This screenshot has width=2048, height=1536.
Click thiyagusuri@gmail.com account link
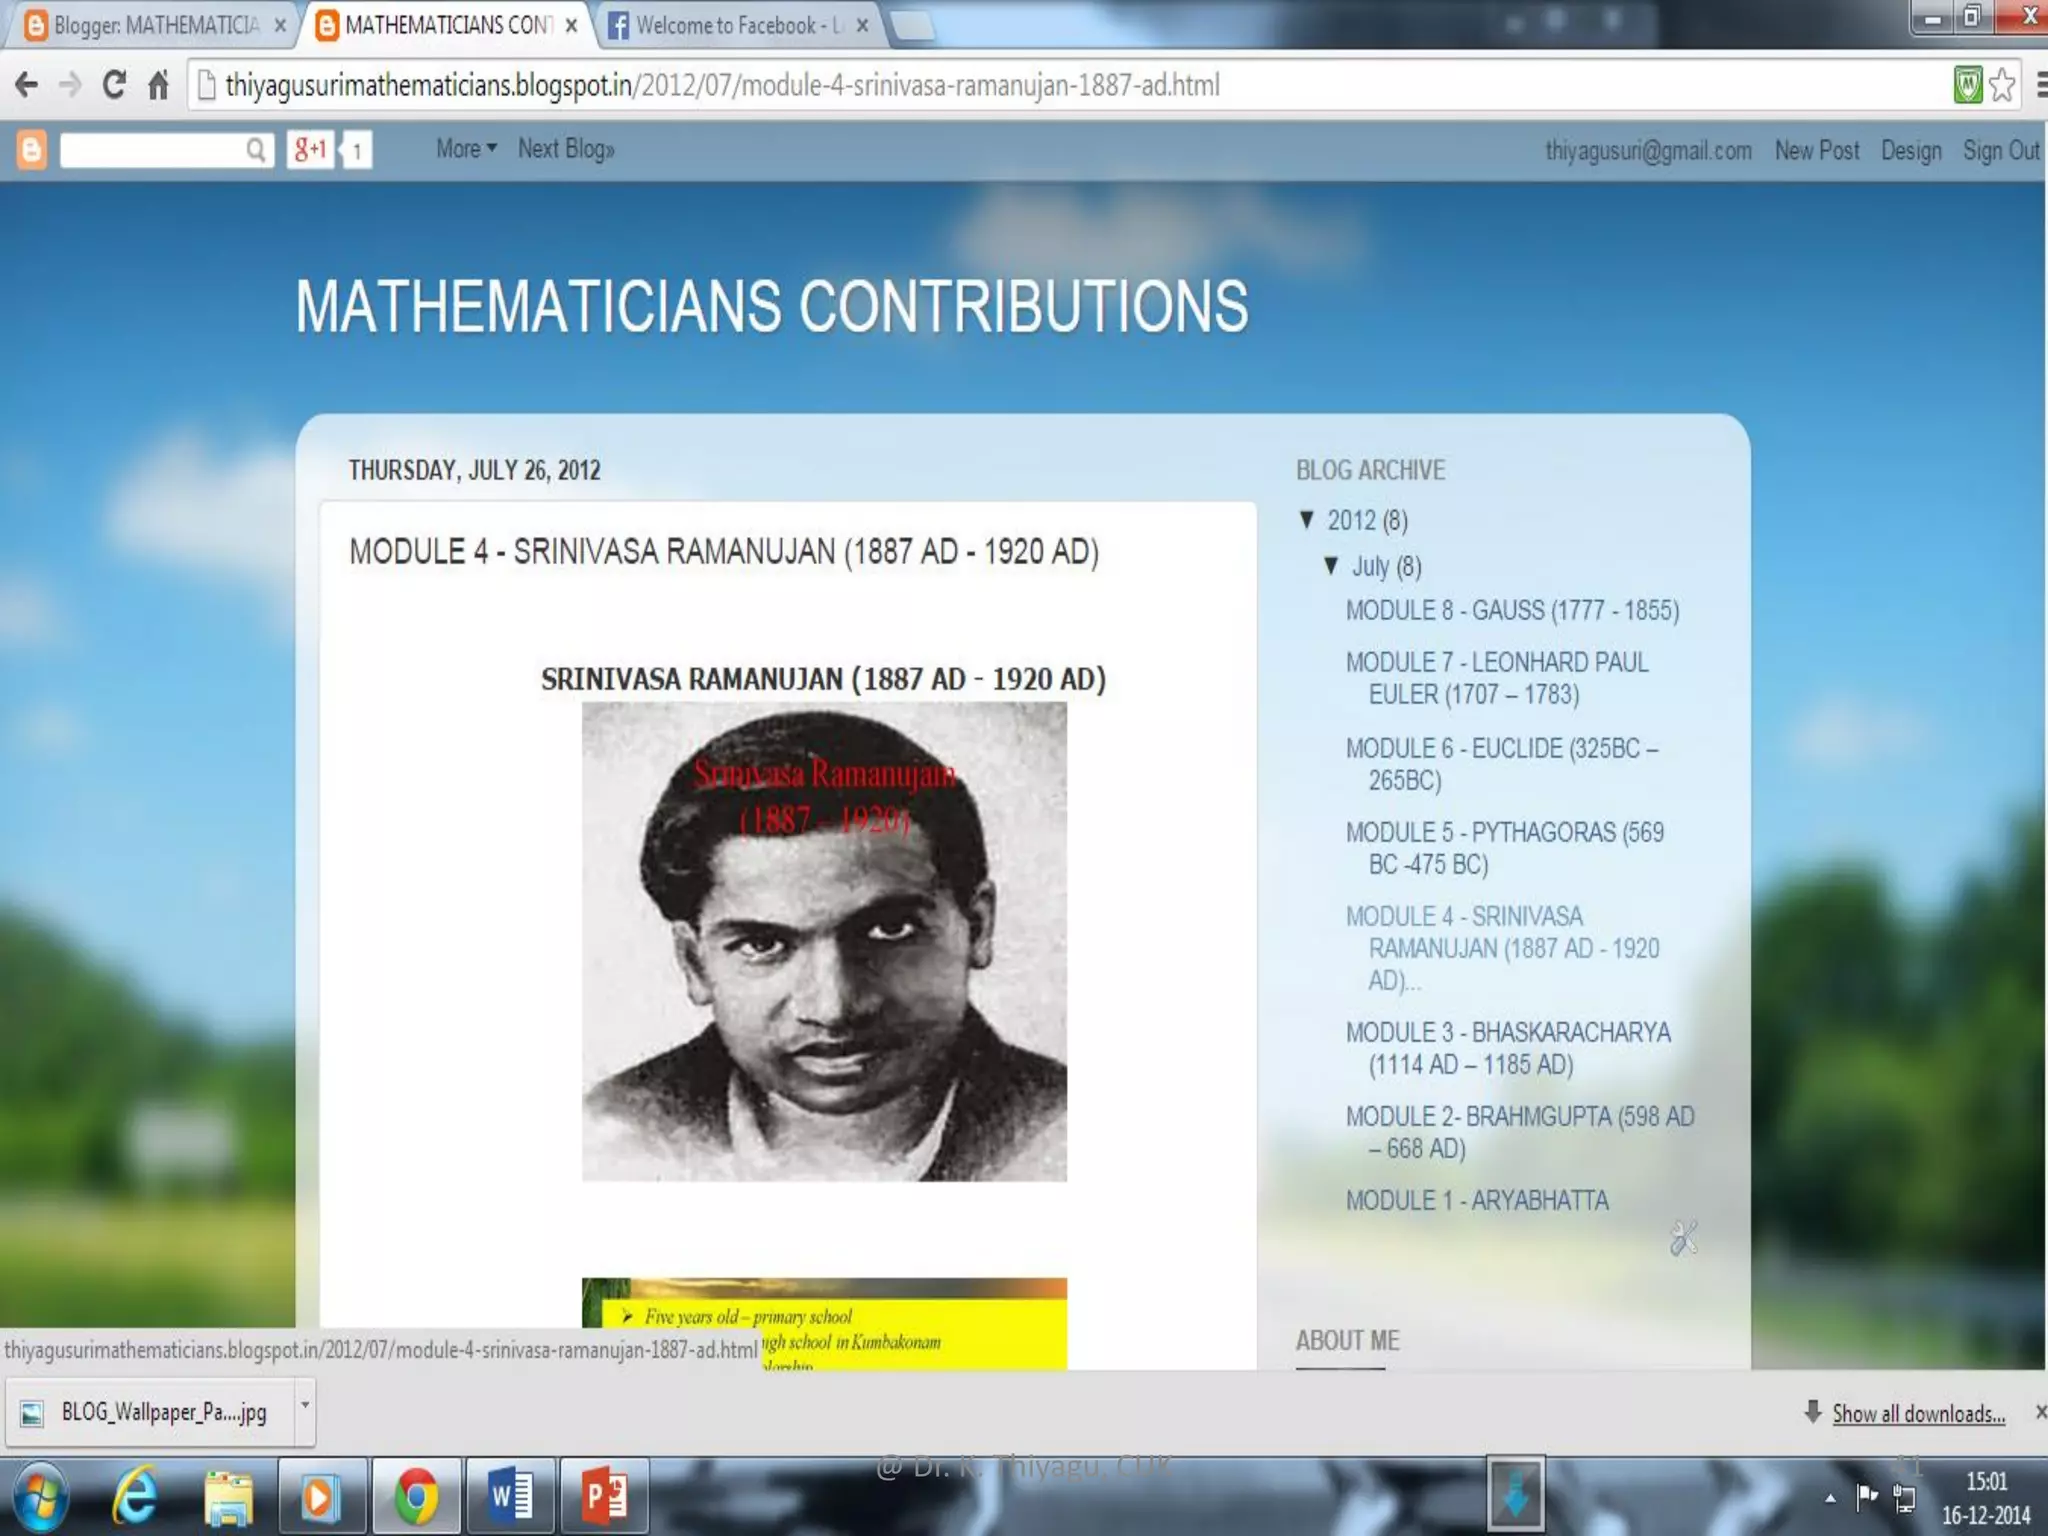pyautogui.click(x=1648, y=151)
